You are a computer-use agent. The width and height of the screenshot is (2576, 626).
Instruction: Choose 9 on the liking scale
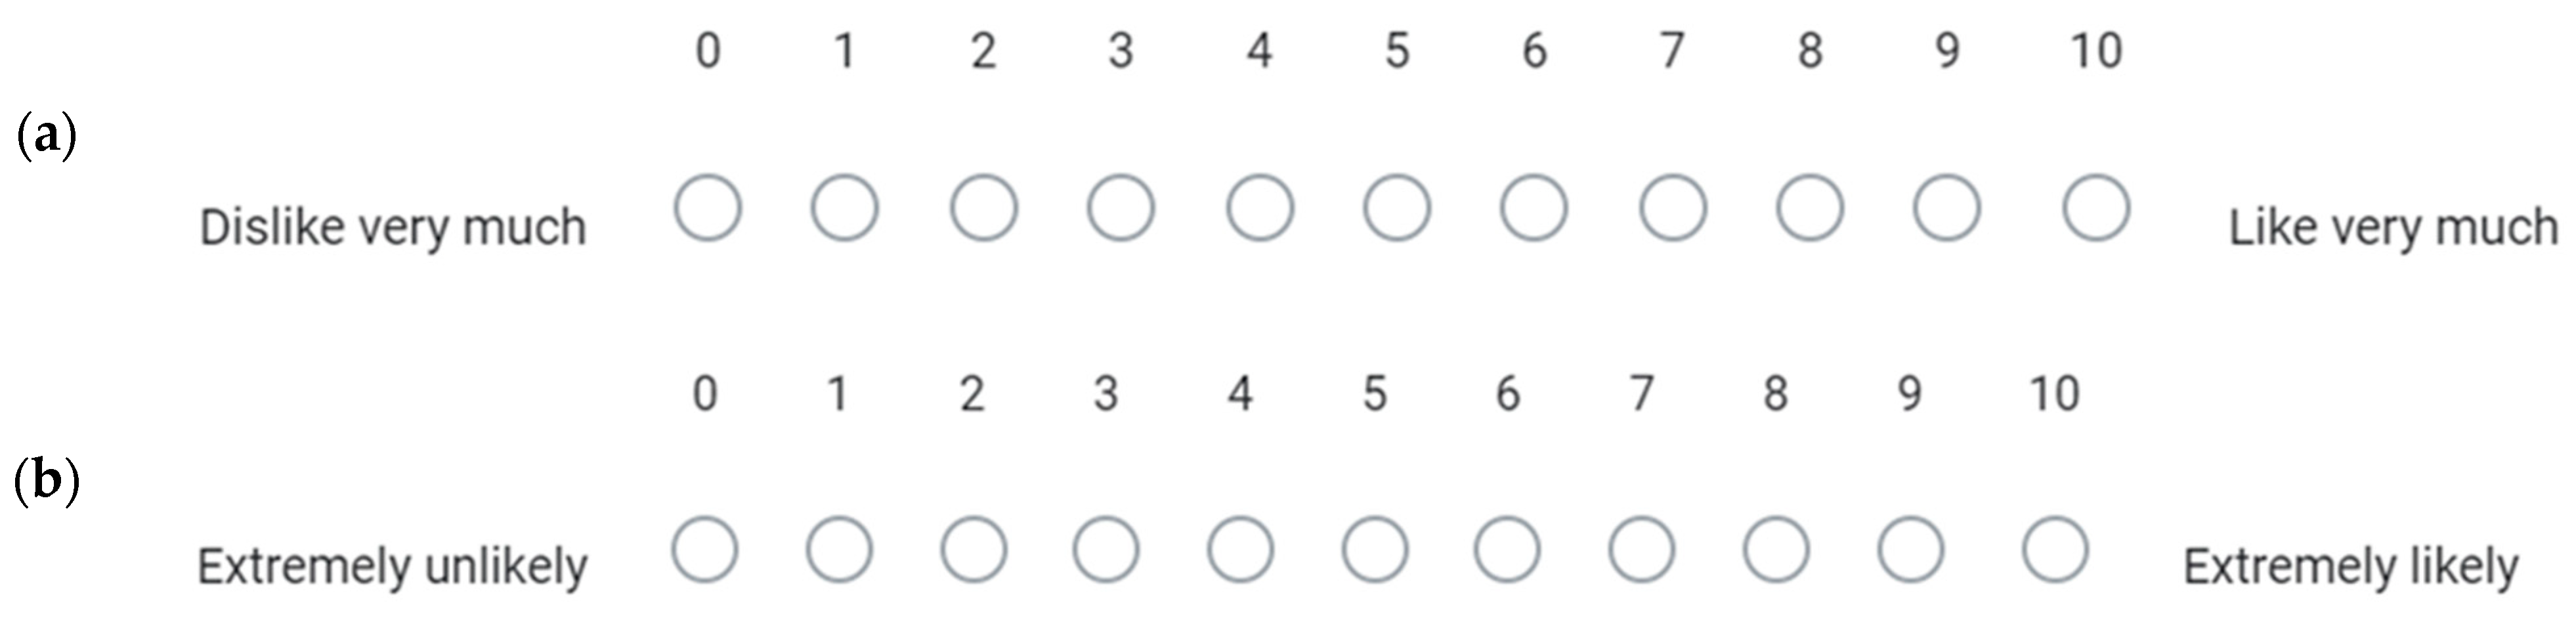[1947, 209]
